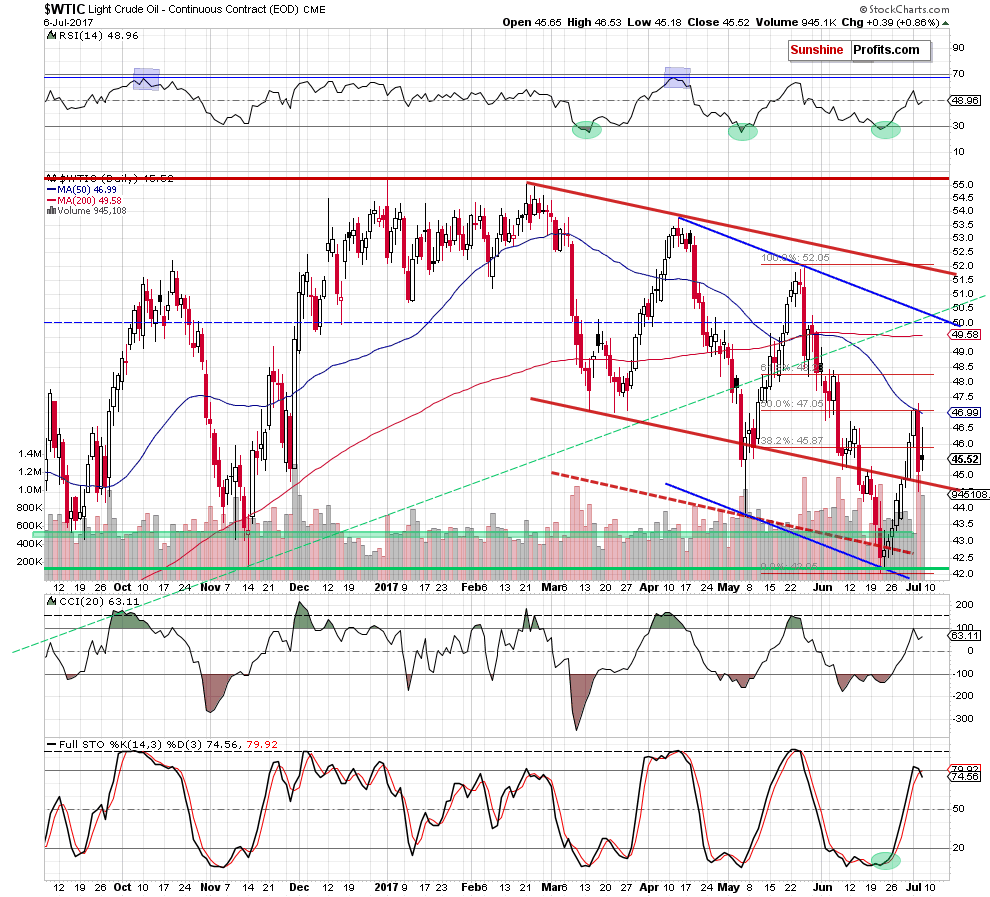990x897 pixels.
Task: Click the 50.0%: 47.05 Fibonacci label
Action: 792,403
